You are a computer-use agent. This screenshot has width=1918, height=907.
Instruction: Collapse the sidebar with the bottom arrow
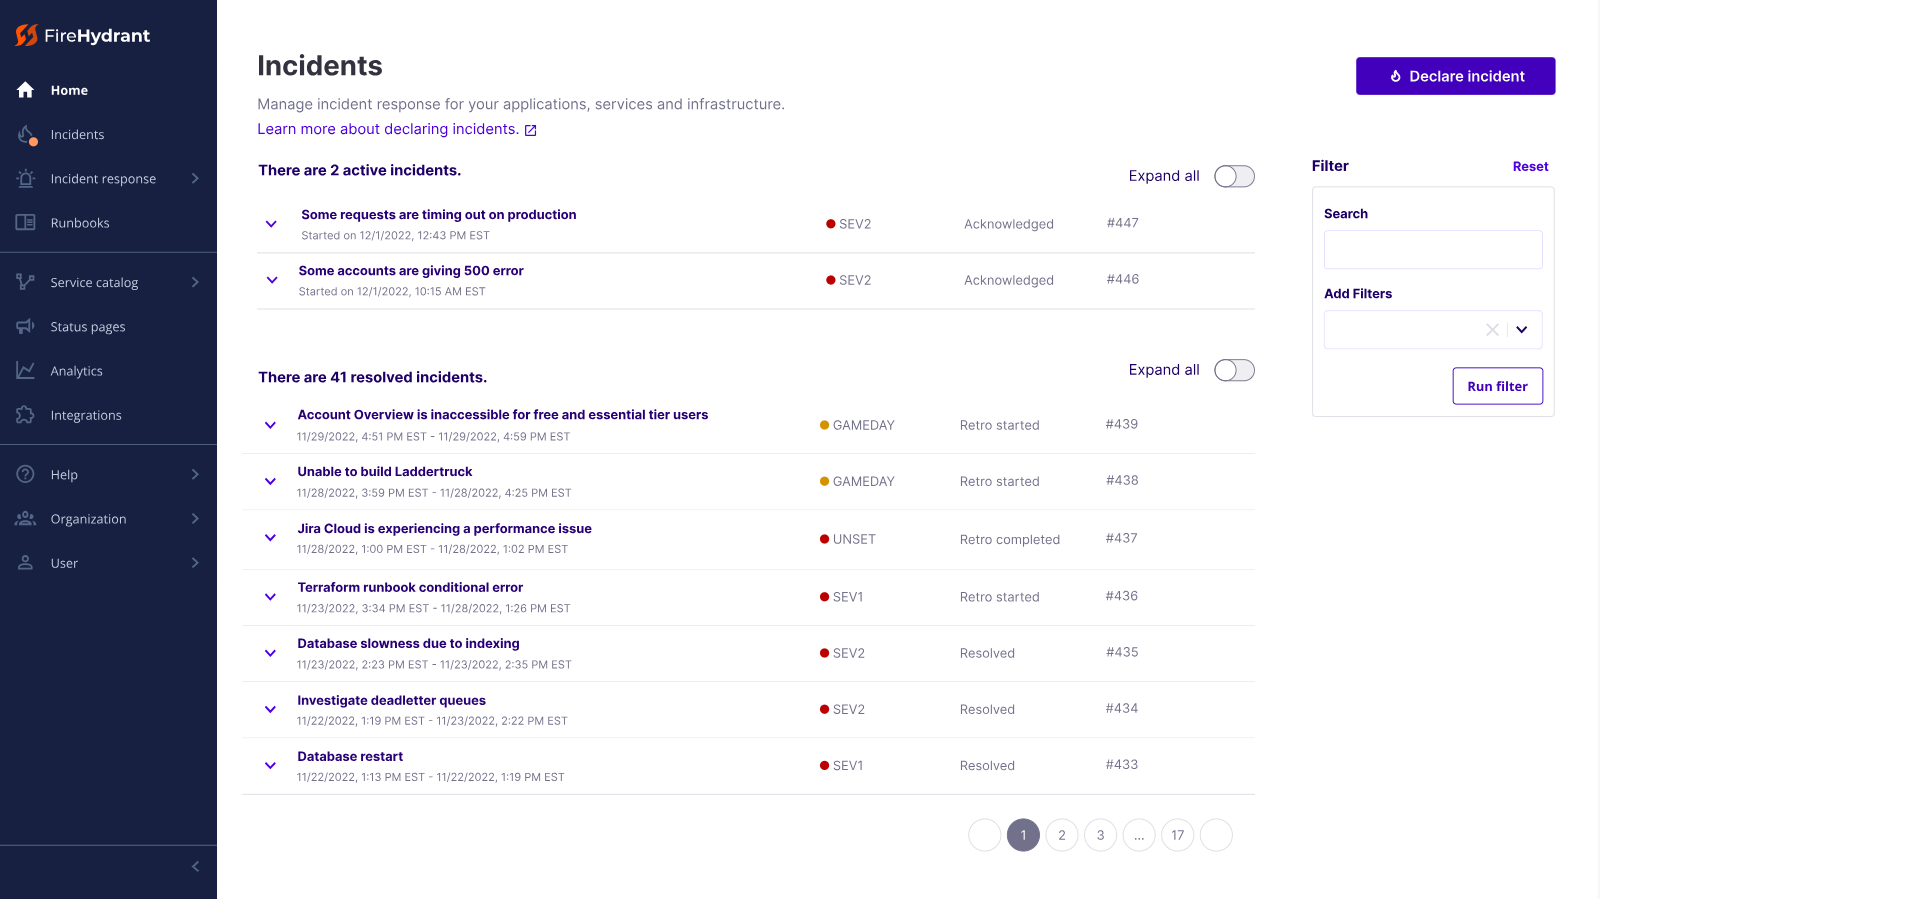tap(195, 866)
